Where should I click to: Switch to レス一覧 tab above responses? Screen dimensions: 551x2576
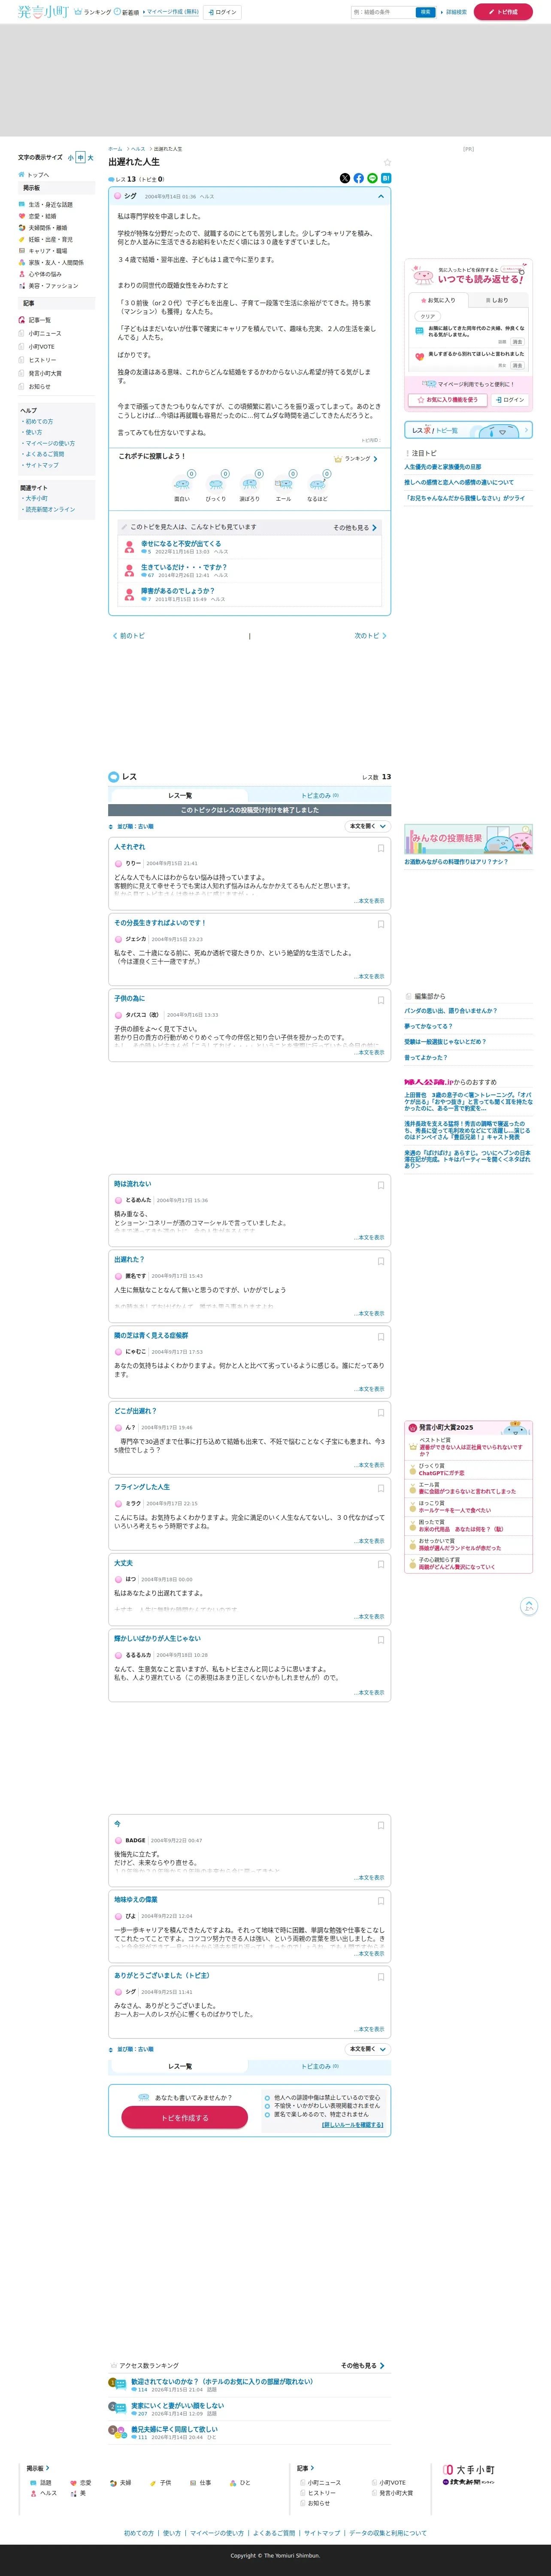coord(180,795)
